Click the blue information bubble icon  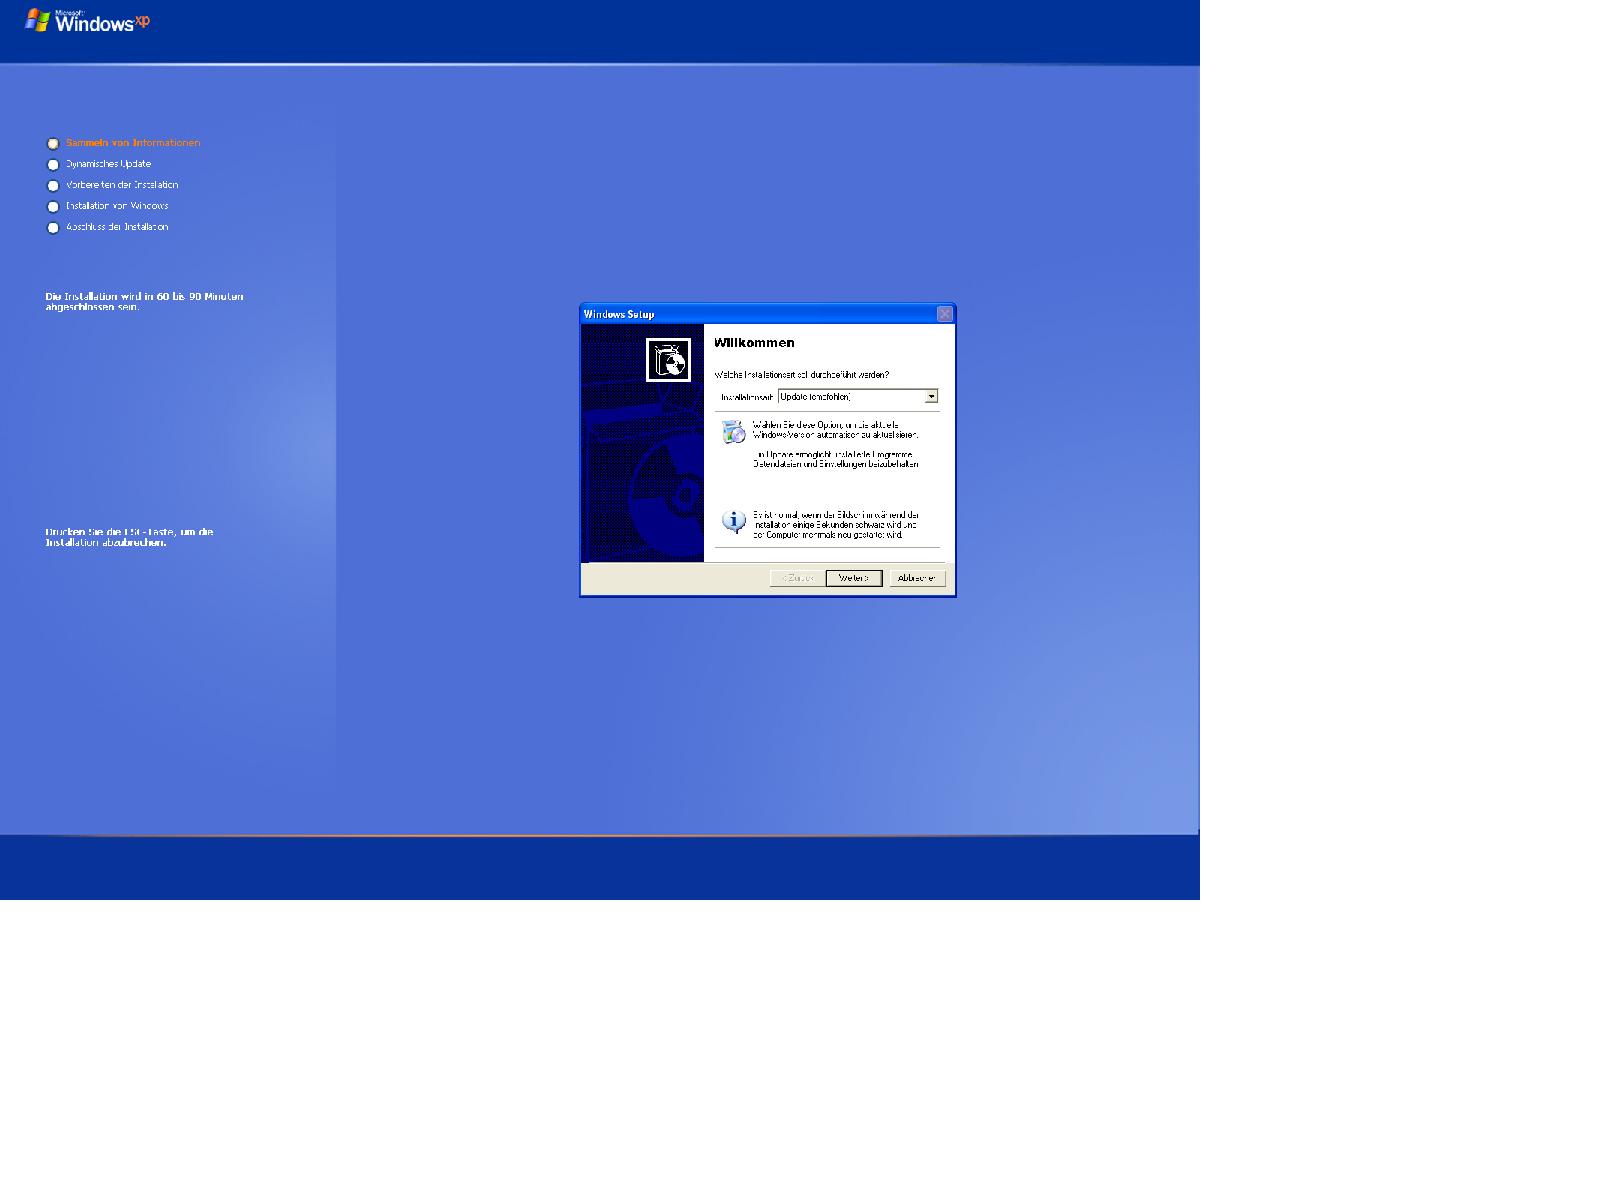click(734, 522)
